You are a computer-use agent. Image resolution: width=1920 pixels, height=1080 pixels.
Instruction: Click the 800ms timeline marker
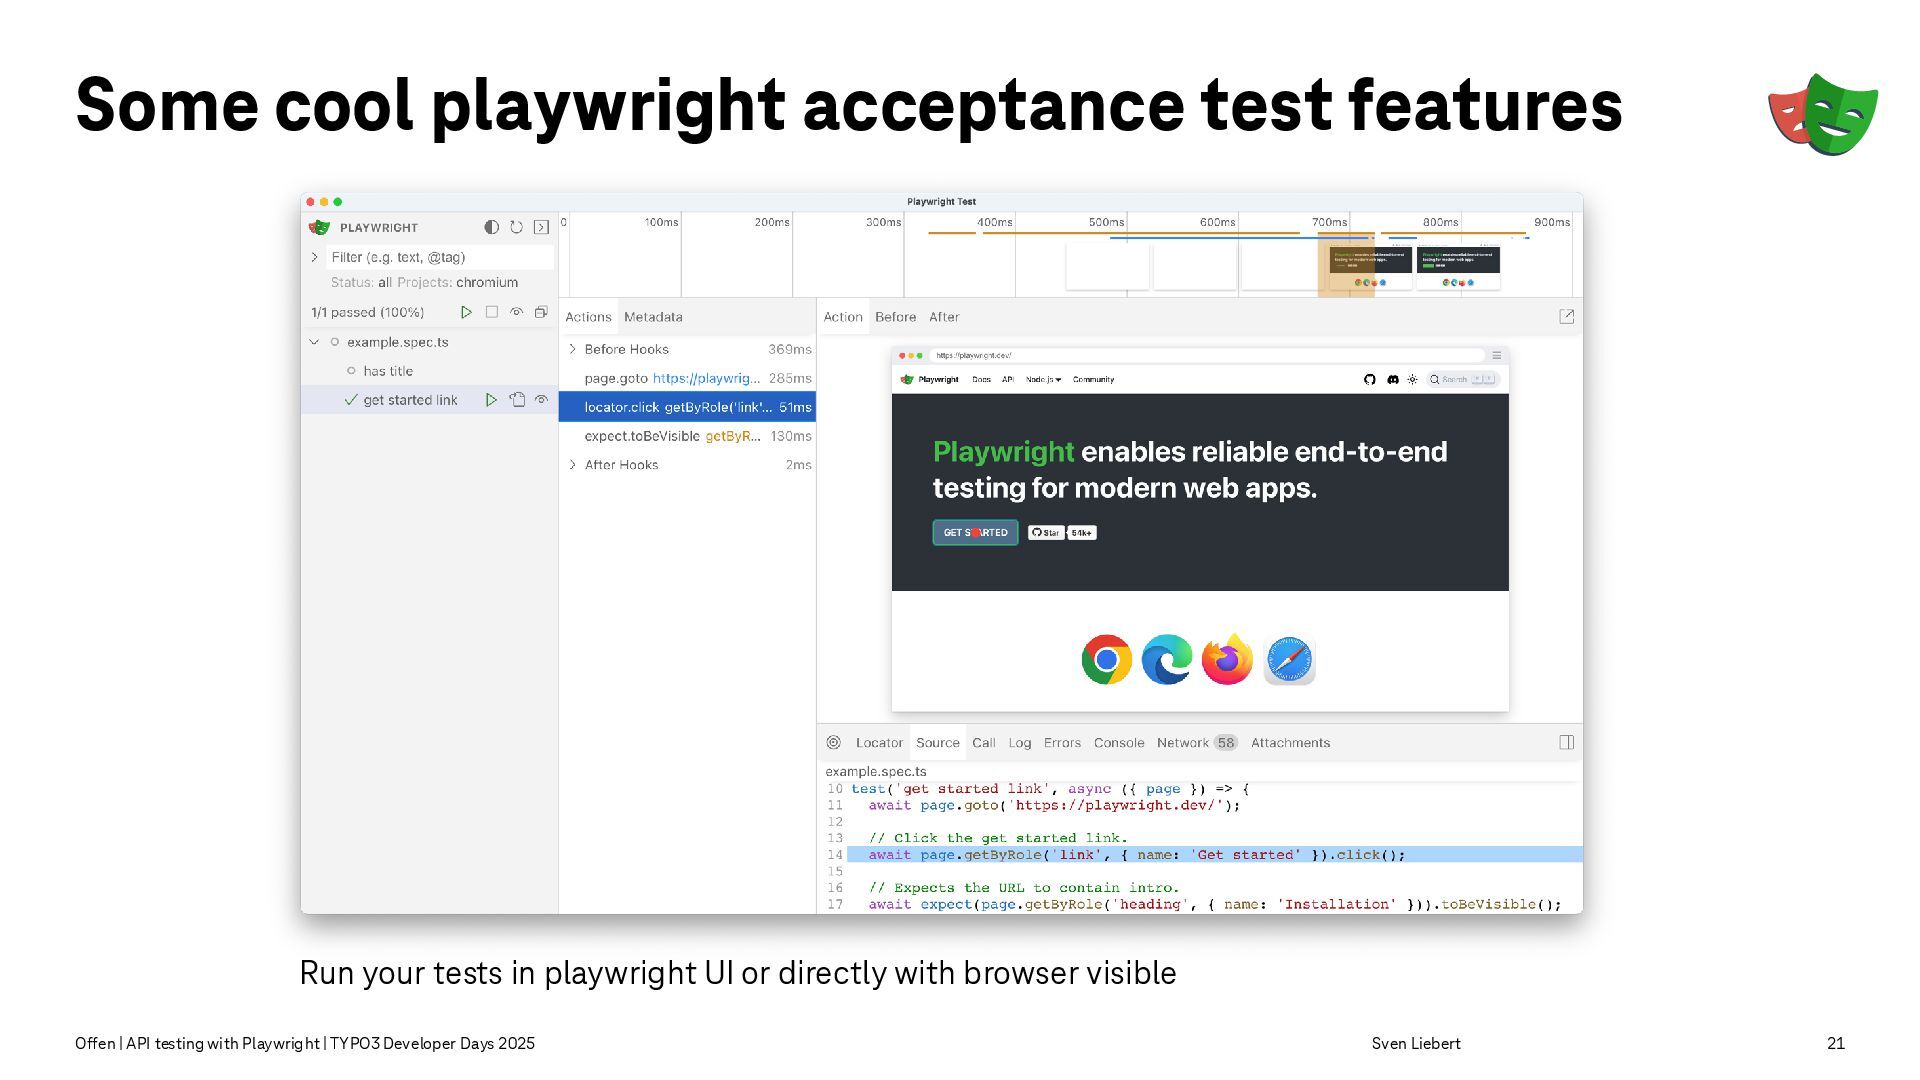1440,222
